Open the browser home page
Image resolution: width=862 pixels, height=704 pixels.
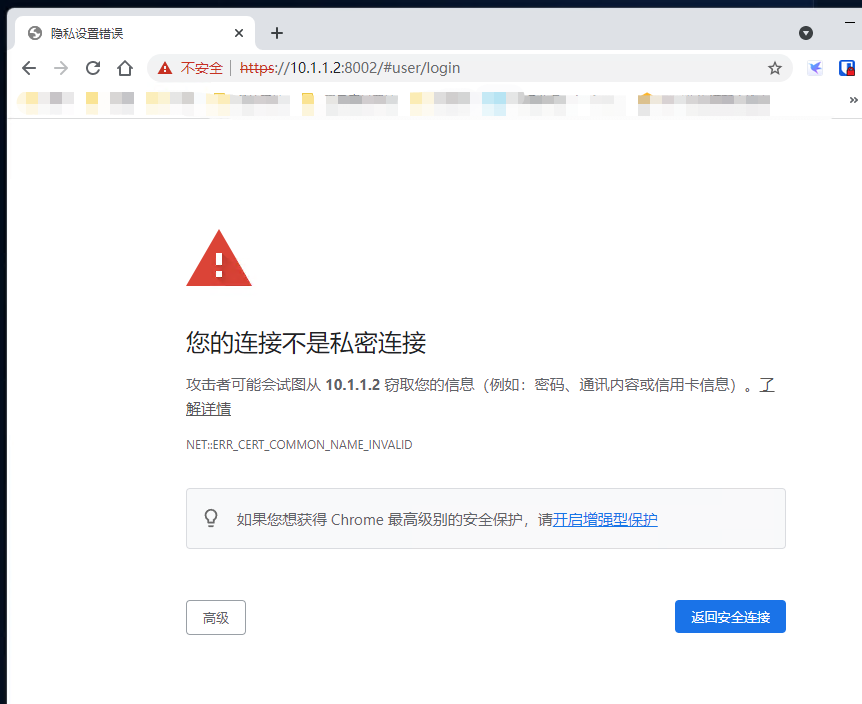pyautogui.click(x=124, y=68)
